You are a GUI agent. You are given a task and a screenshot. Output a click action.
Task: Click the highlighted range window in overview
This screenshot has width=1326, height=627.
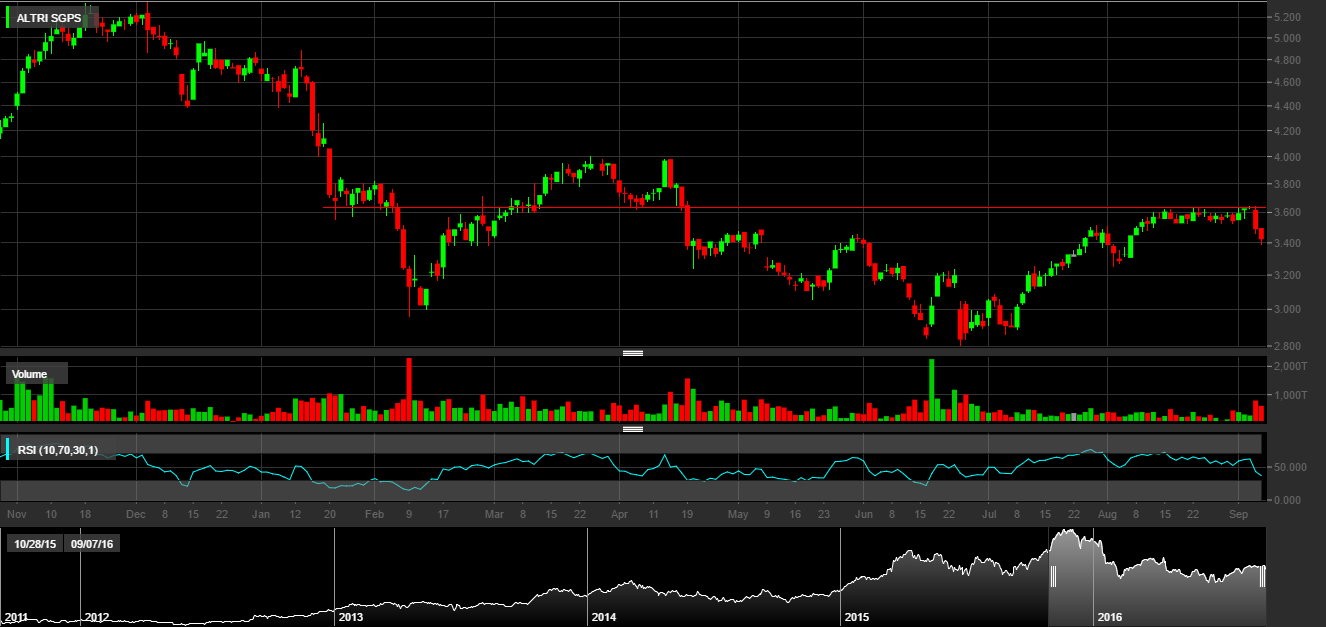(1157, 577)
